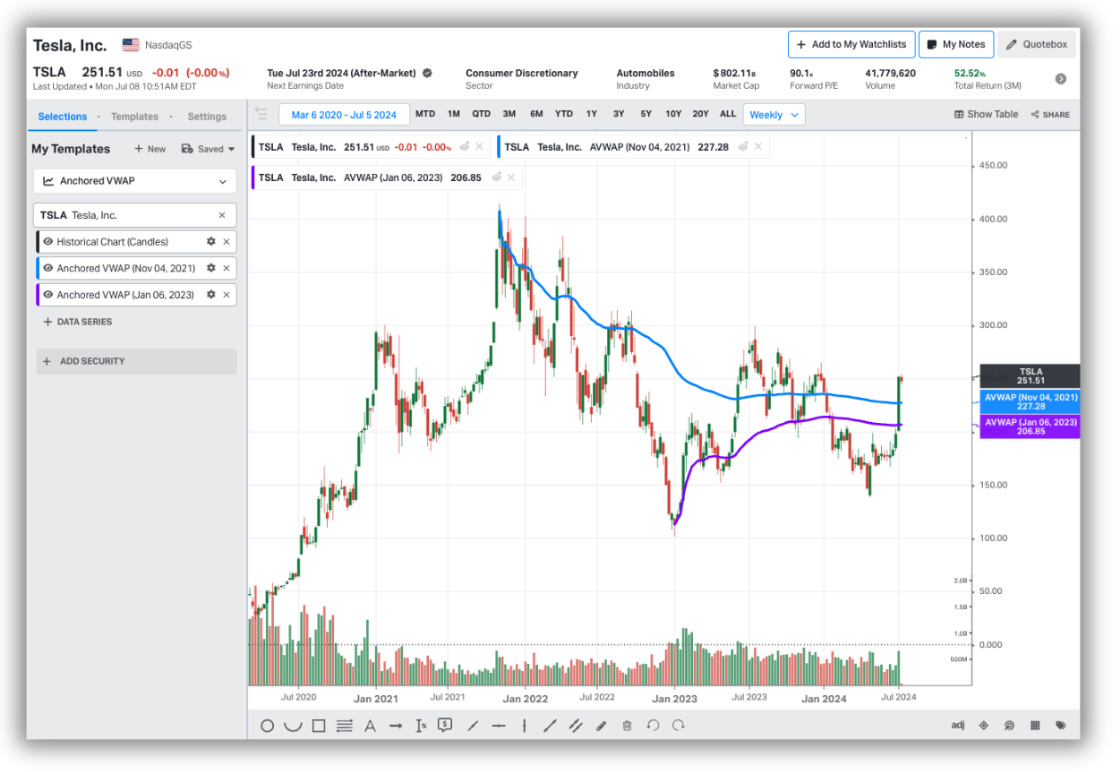Select the price callout bubble tool
The height and width of the screenshot is (772, 1120).
(445, 726)
